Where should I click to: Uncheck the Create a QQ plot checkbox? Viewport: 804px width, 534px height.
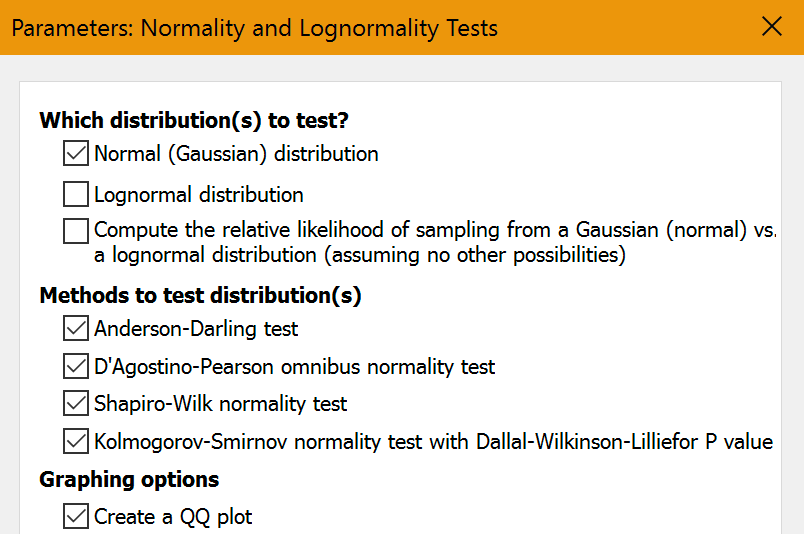[x=76, y=517]
